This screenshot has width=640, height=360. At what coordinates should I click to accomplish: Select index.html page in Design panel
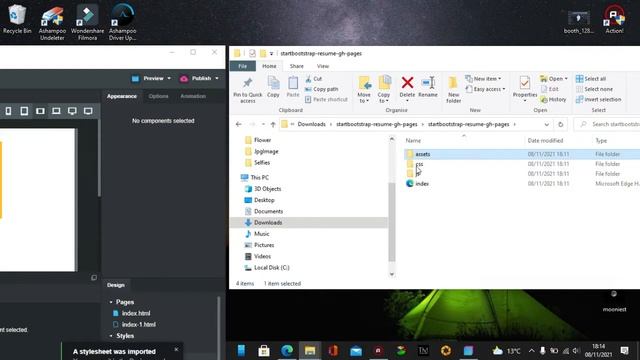click(x=136, y=313)
